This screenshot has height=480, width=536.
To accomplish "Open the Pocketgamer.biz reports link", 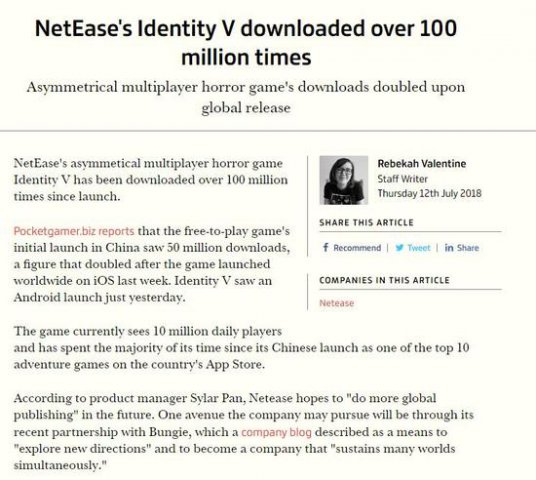I will point(74,231).
